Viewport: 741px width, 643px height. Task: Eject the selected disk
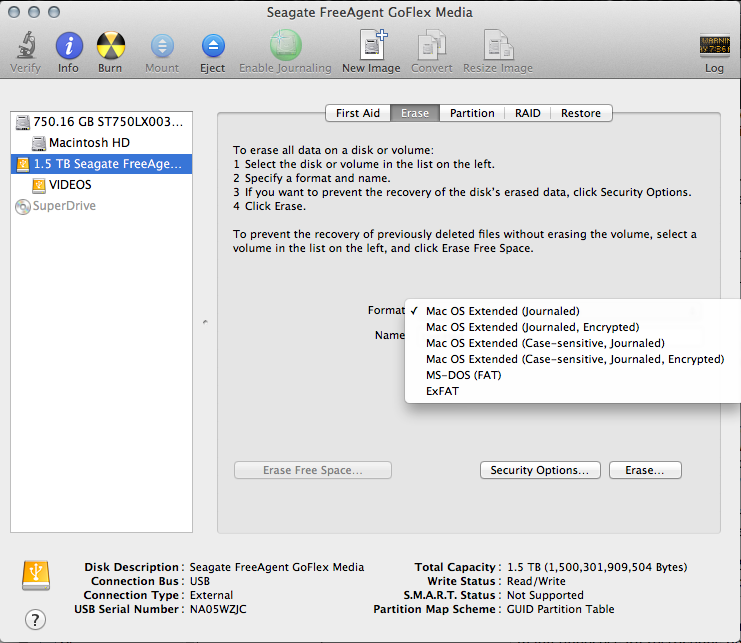click(x=213, y=46)
